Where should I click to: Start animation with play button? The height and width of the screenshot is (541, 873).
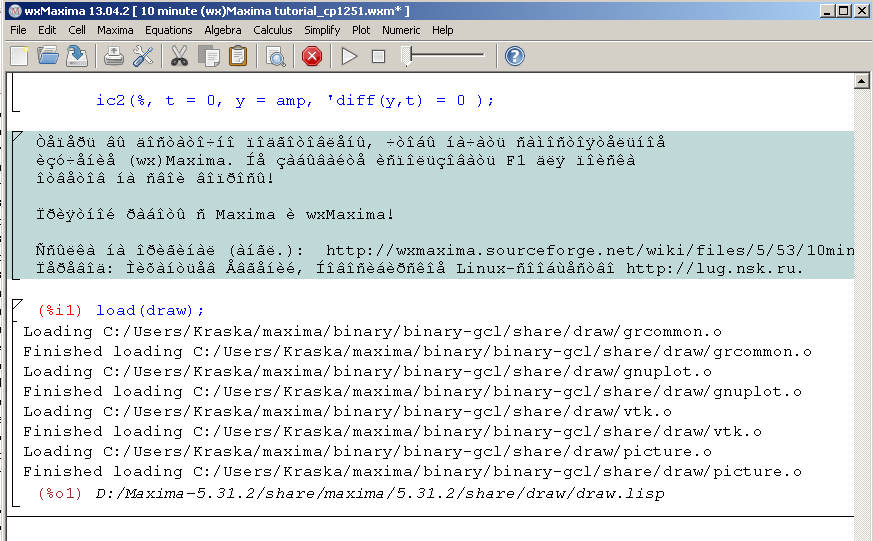click(349, 56)
